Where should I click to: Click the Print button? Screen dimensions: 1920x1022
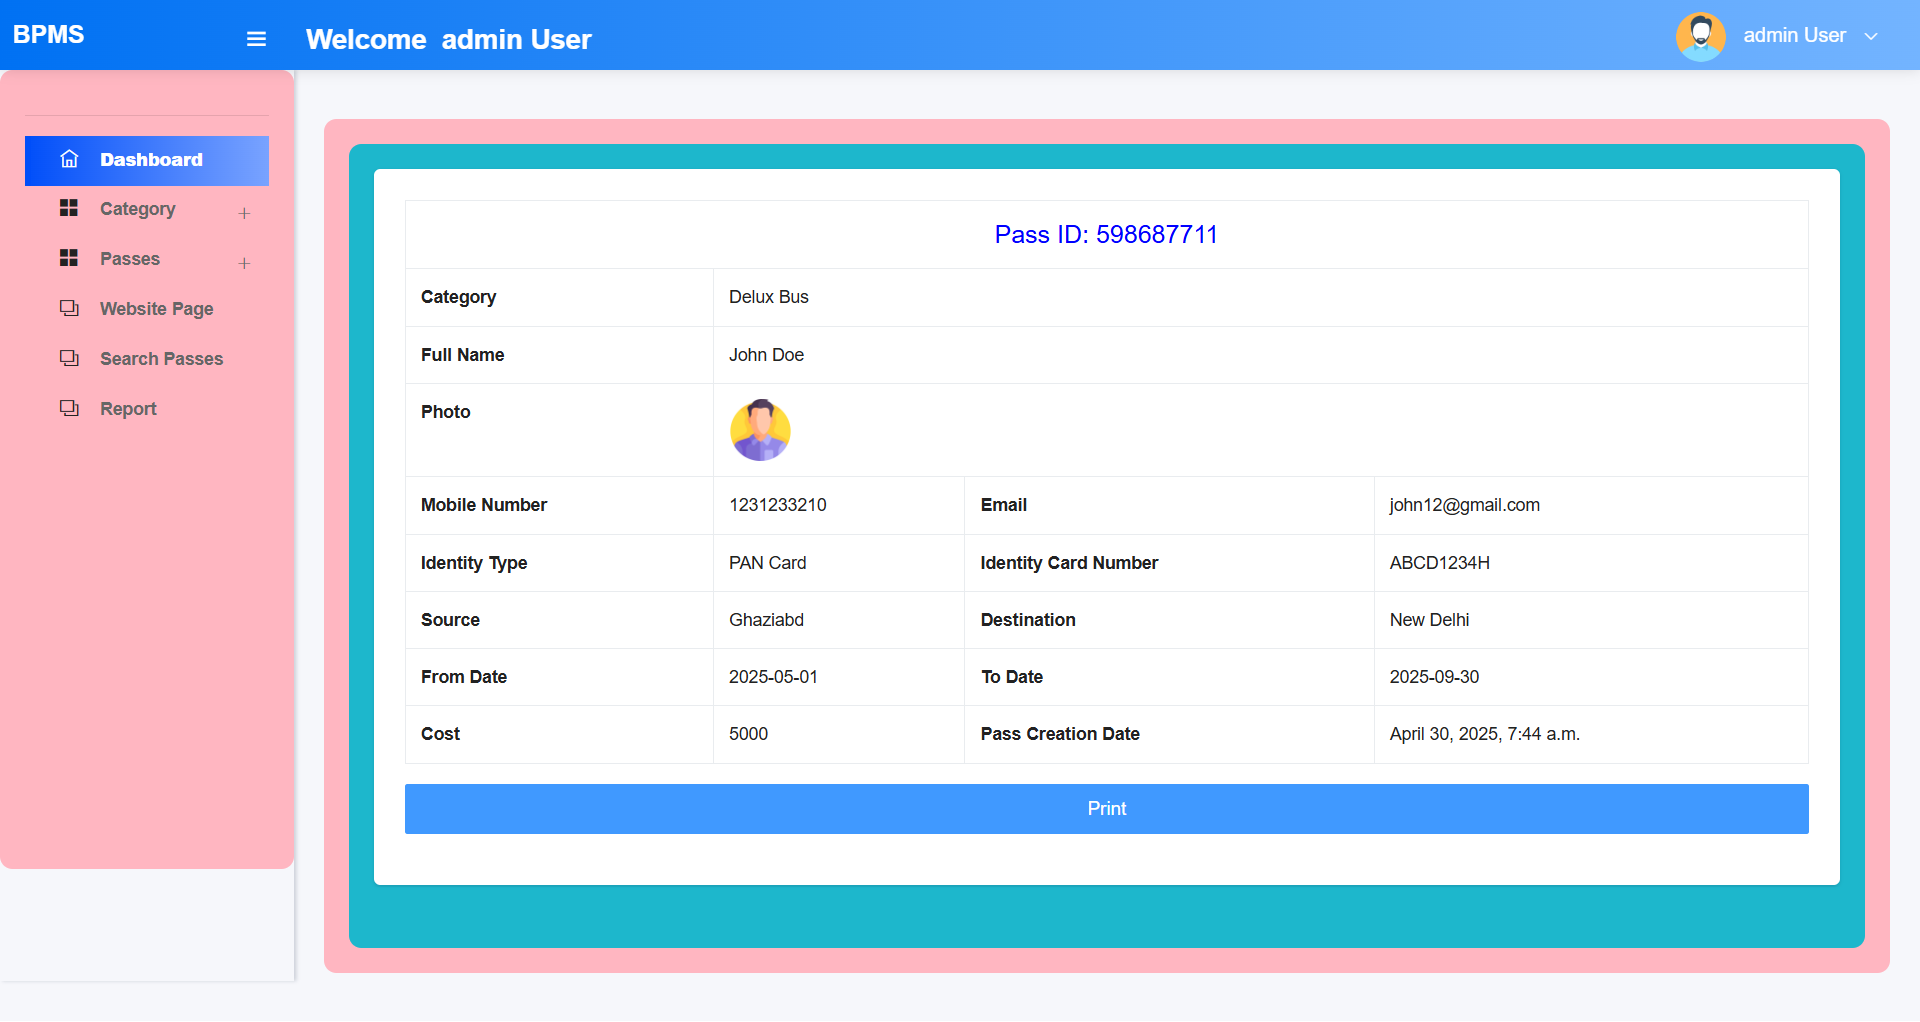pos(1106,809)
